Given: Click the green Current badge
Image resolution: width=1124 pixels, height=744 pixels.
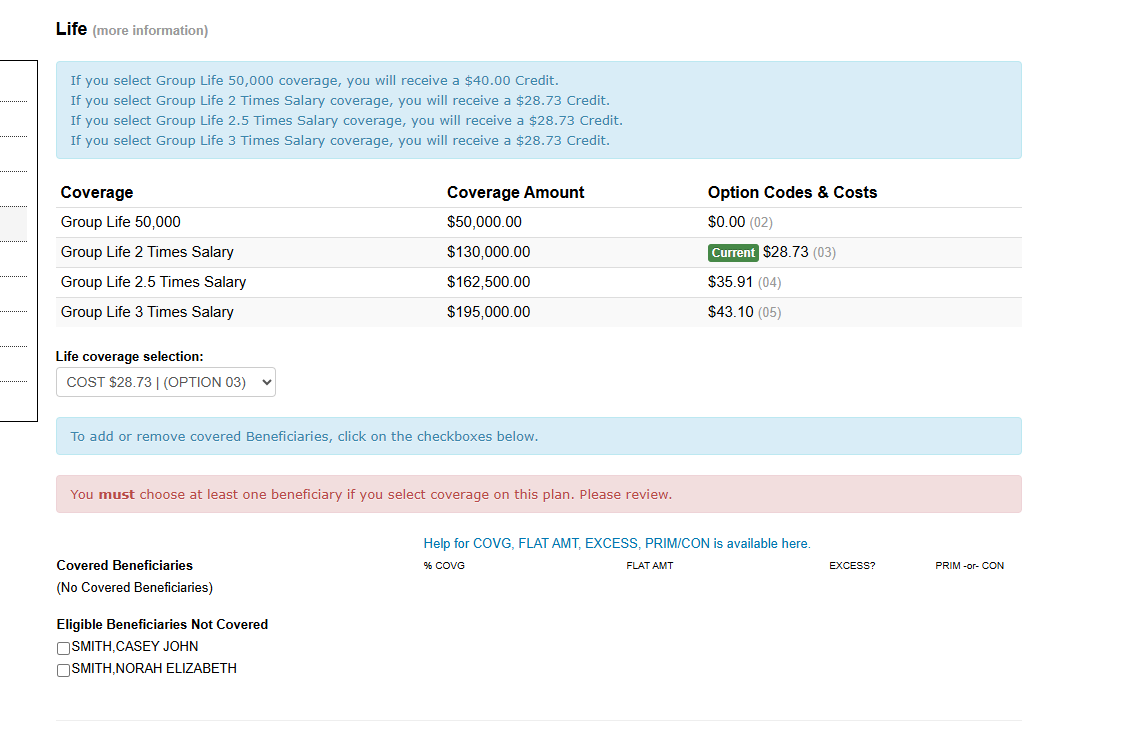Looking at the screenshot, I should click(x=733, y=252).
